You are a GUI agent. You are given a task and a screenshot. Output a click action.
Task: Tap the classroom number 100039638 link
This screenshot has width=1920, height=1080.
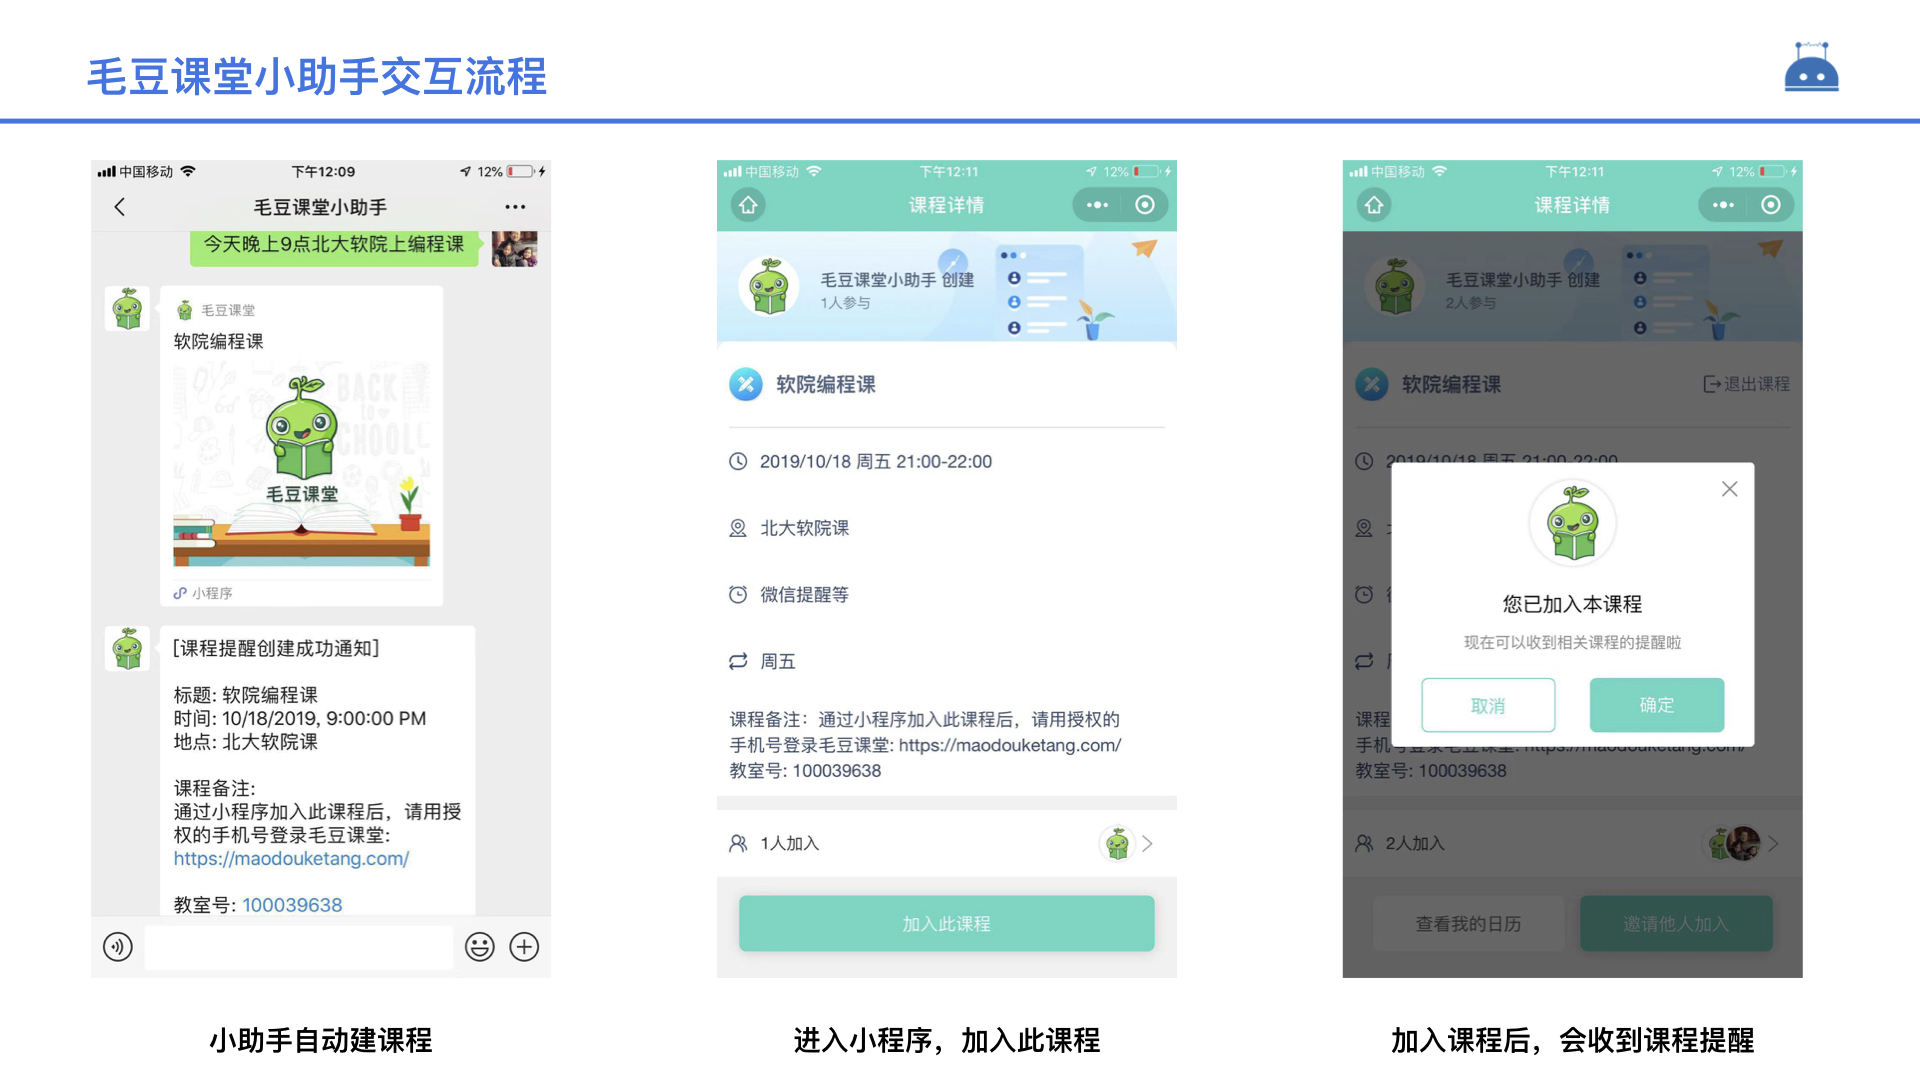[292, 905]
